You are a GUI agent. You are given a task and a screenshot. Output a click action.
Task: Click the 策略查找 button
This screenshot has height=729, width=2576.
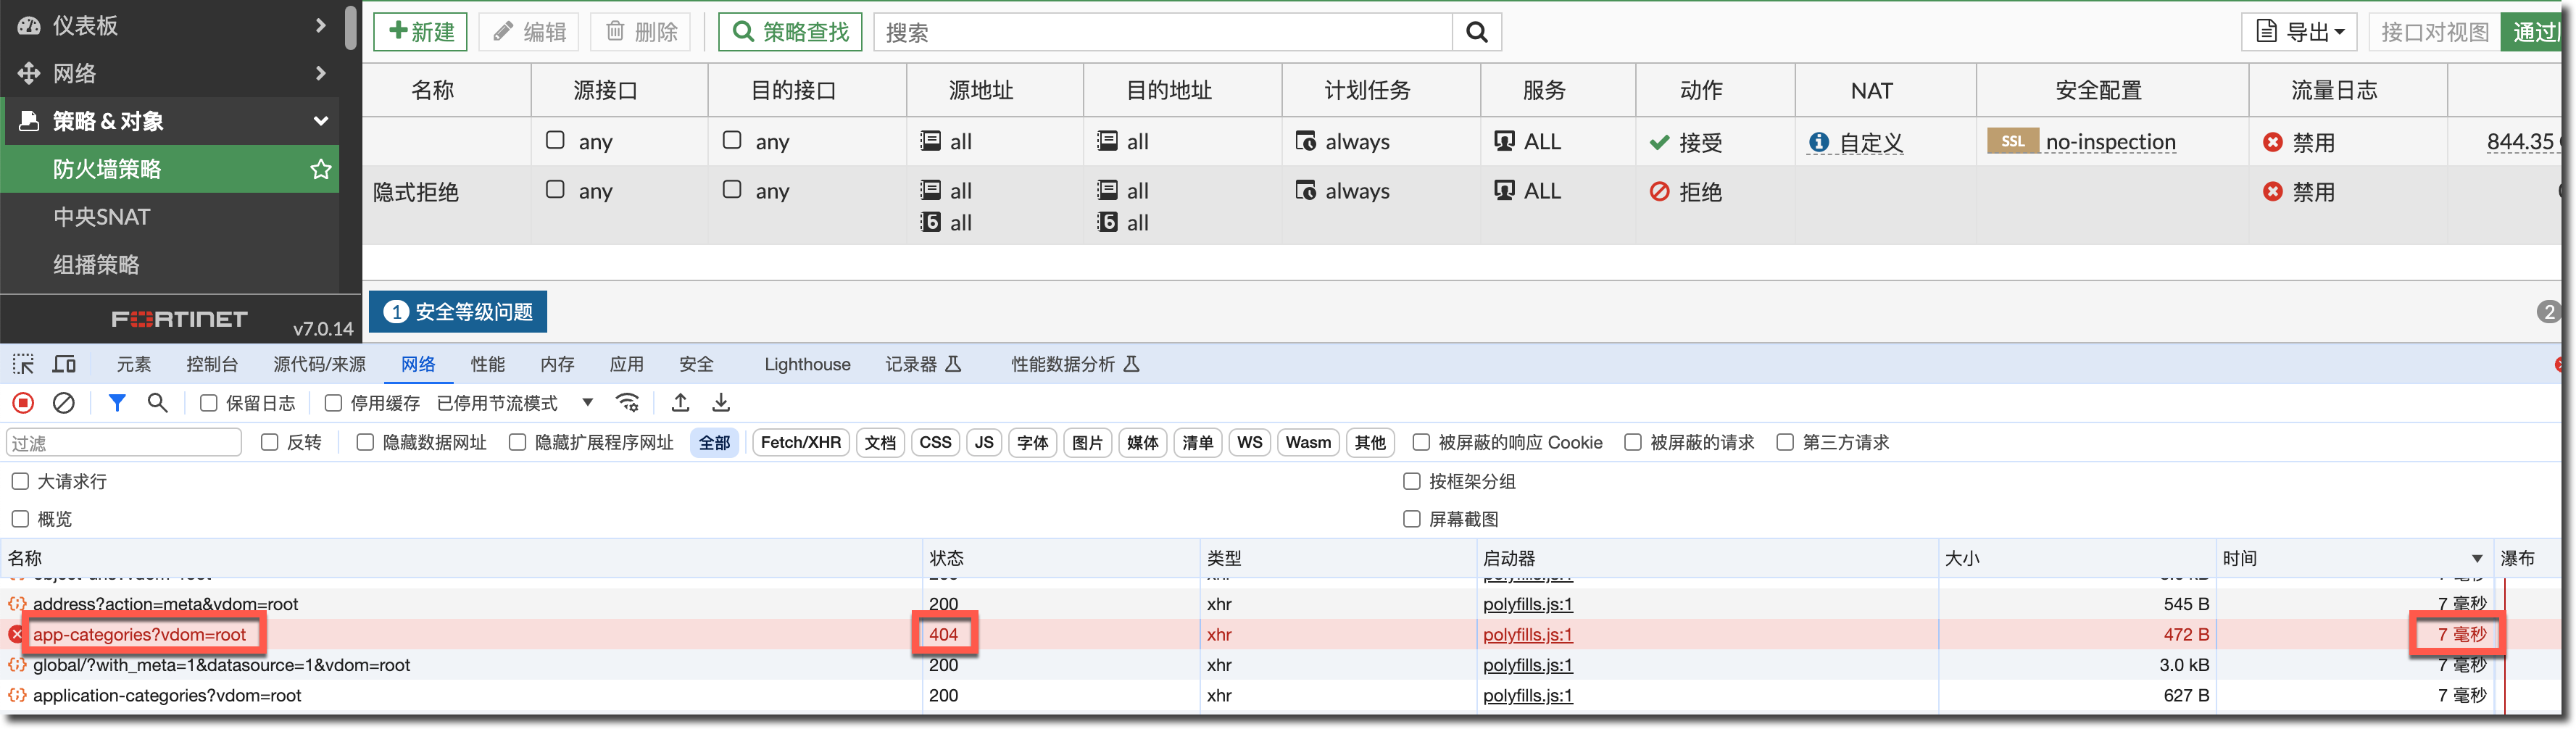click(791, 32)
